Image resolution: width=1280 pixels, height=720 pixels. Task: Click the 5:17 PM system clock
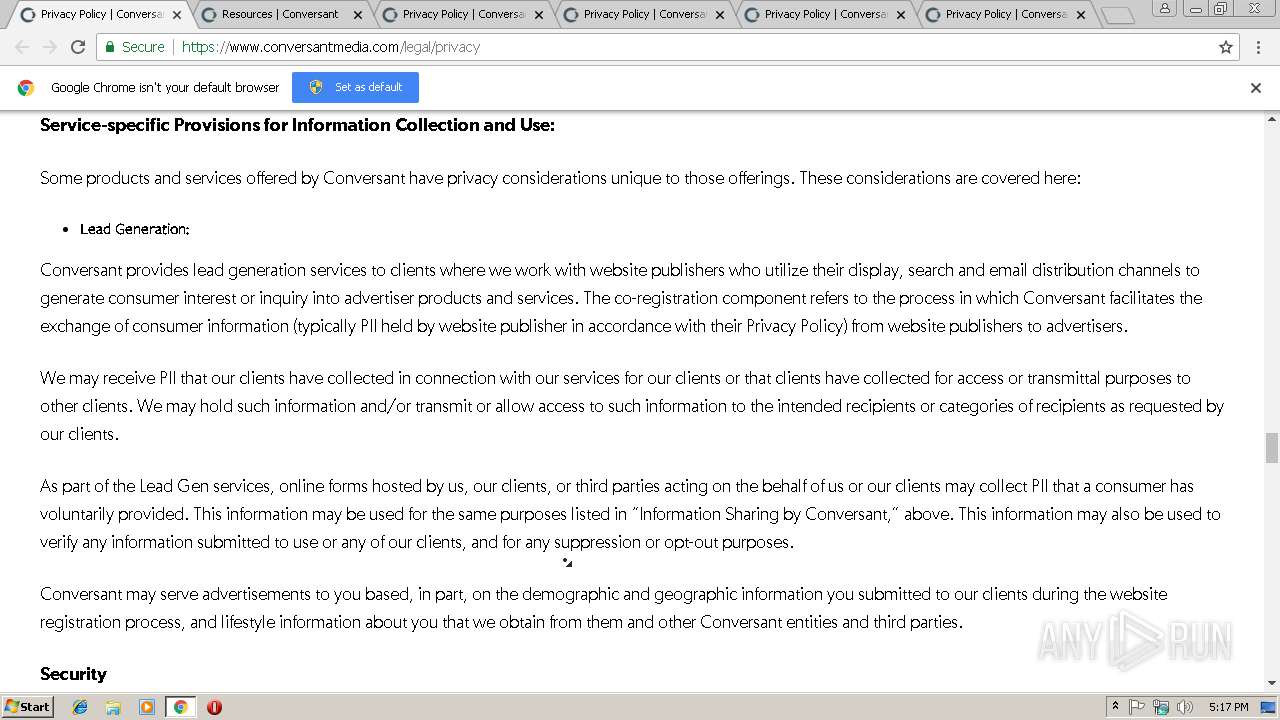pos(1228,707)
